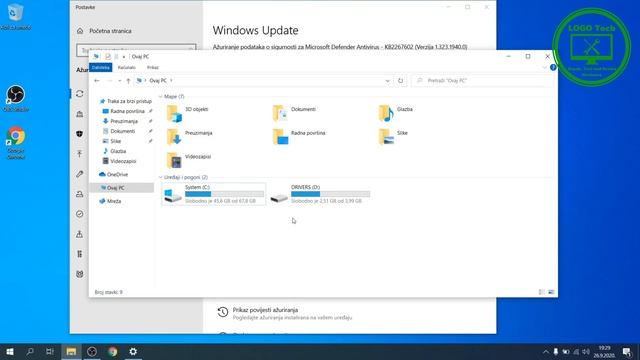The image size is (640, 360).
Task: Select Radna površina in navigation pane
Action: (124, 111)
